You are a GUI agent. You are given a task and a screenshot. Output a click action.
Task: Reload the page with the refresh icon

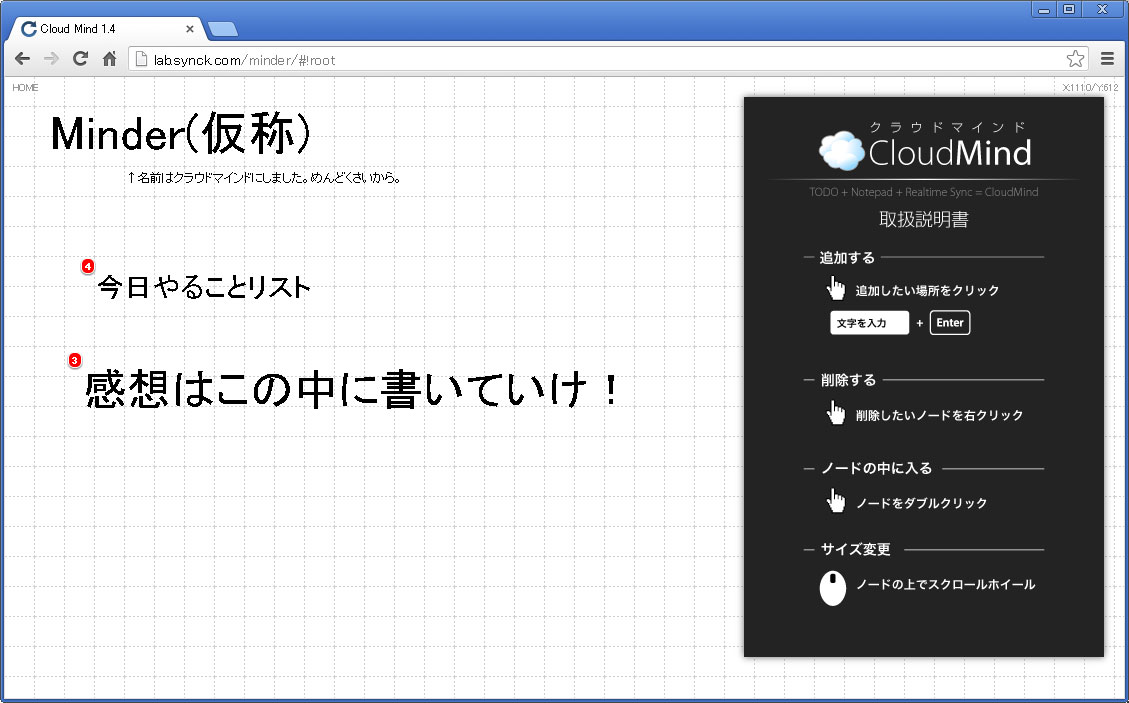(x=80, y=59)
